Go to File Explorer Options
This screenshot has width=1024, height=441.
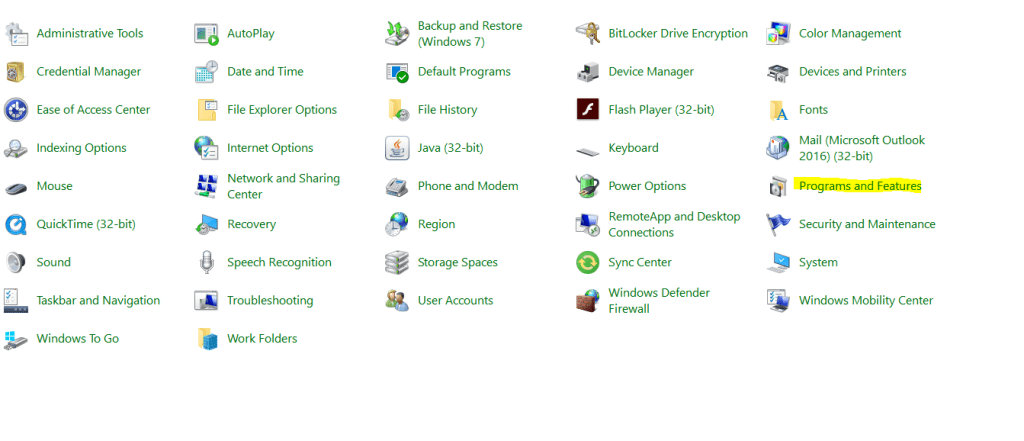point(282,110)
